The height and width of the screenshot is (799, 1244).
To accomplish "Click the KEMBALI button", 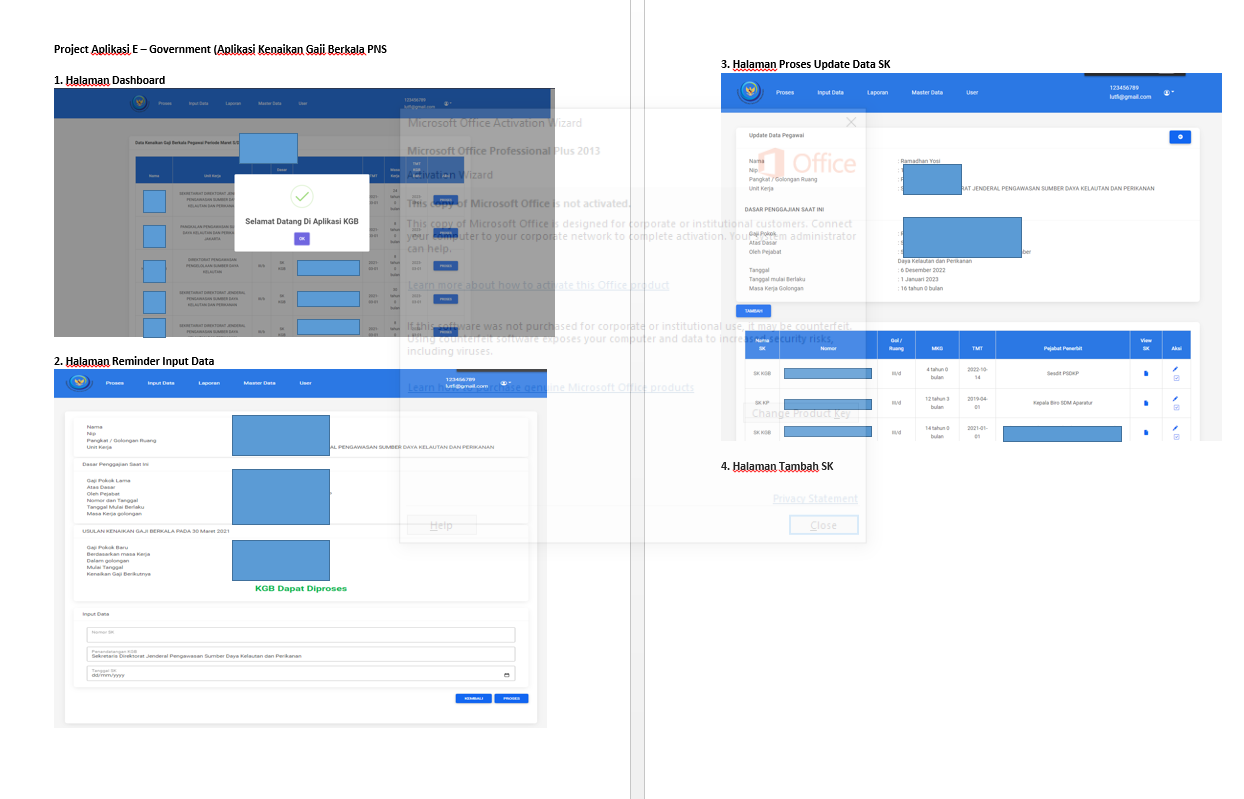I will pyautogui.click(x=473, y=699).
